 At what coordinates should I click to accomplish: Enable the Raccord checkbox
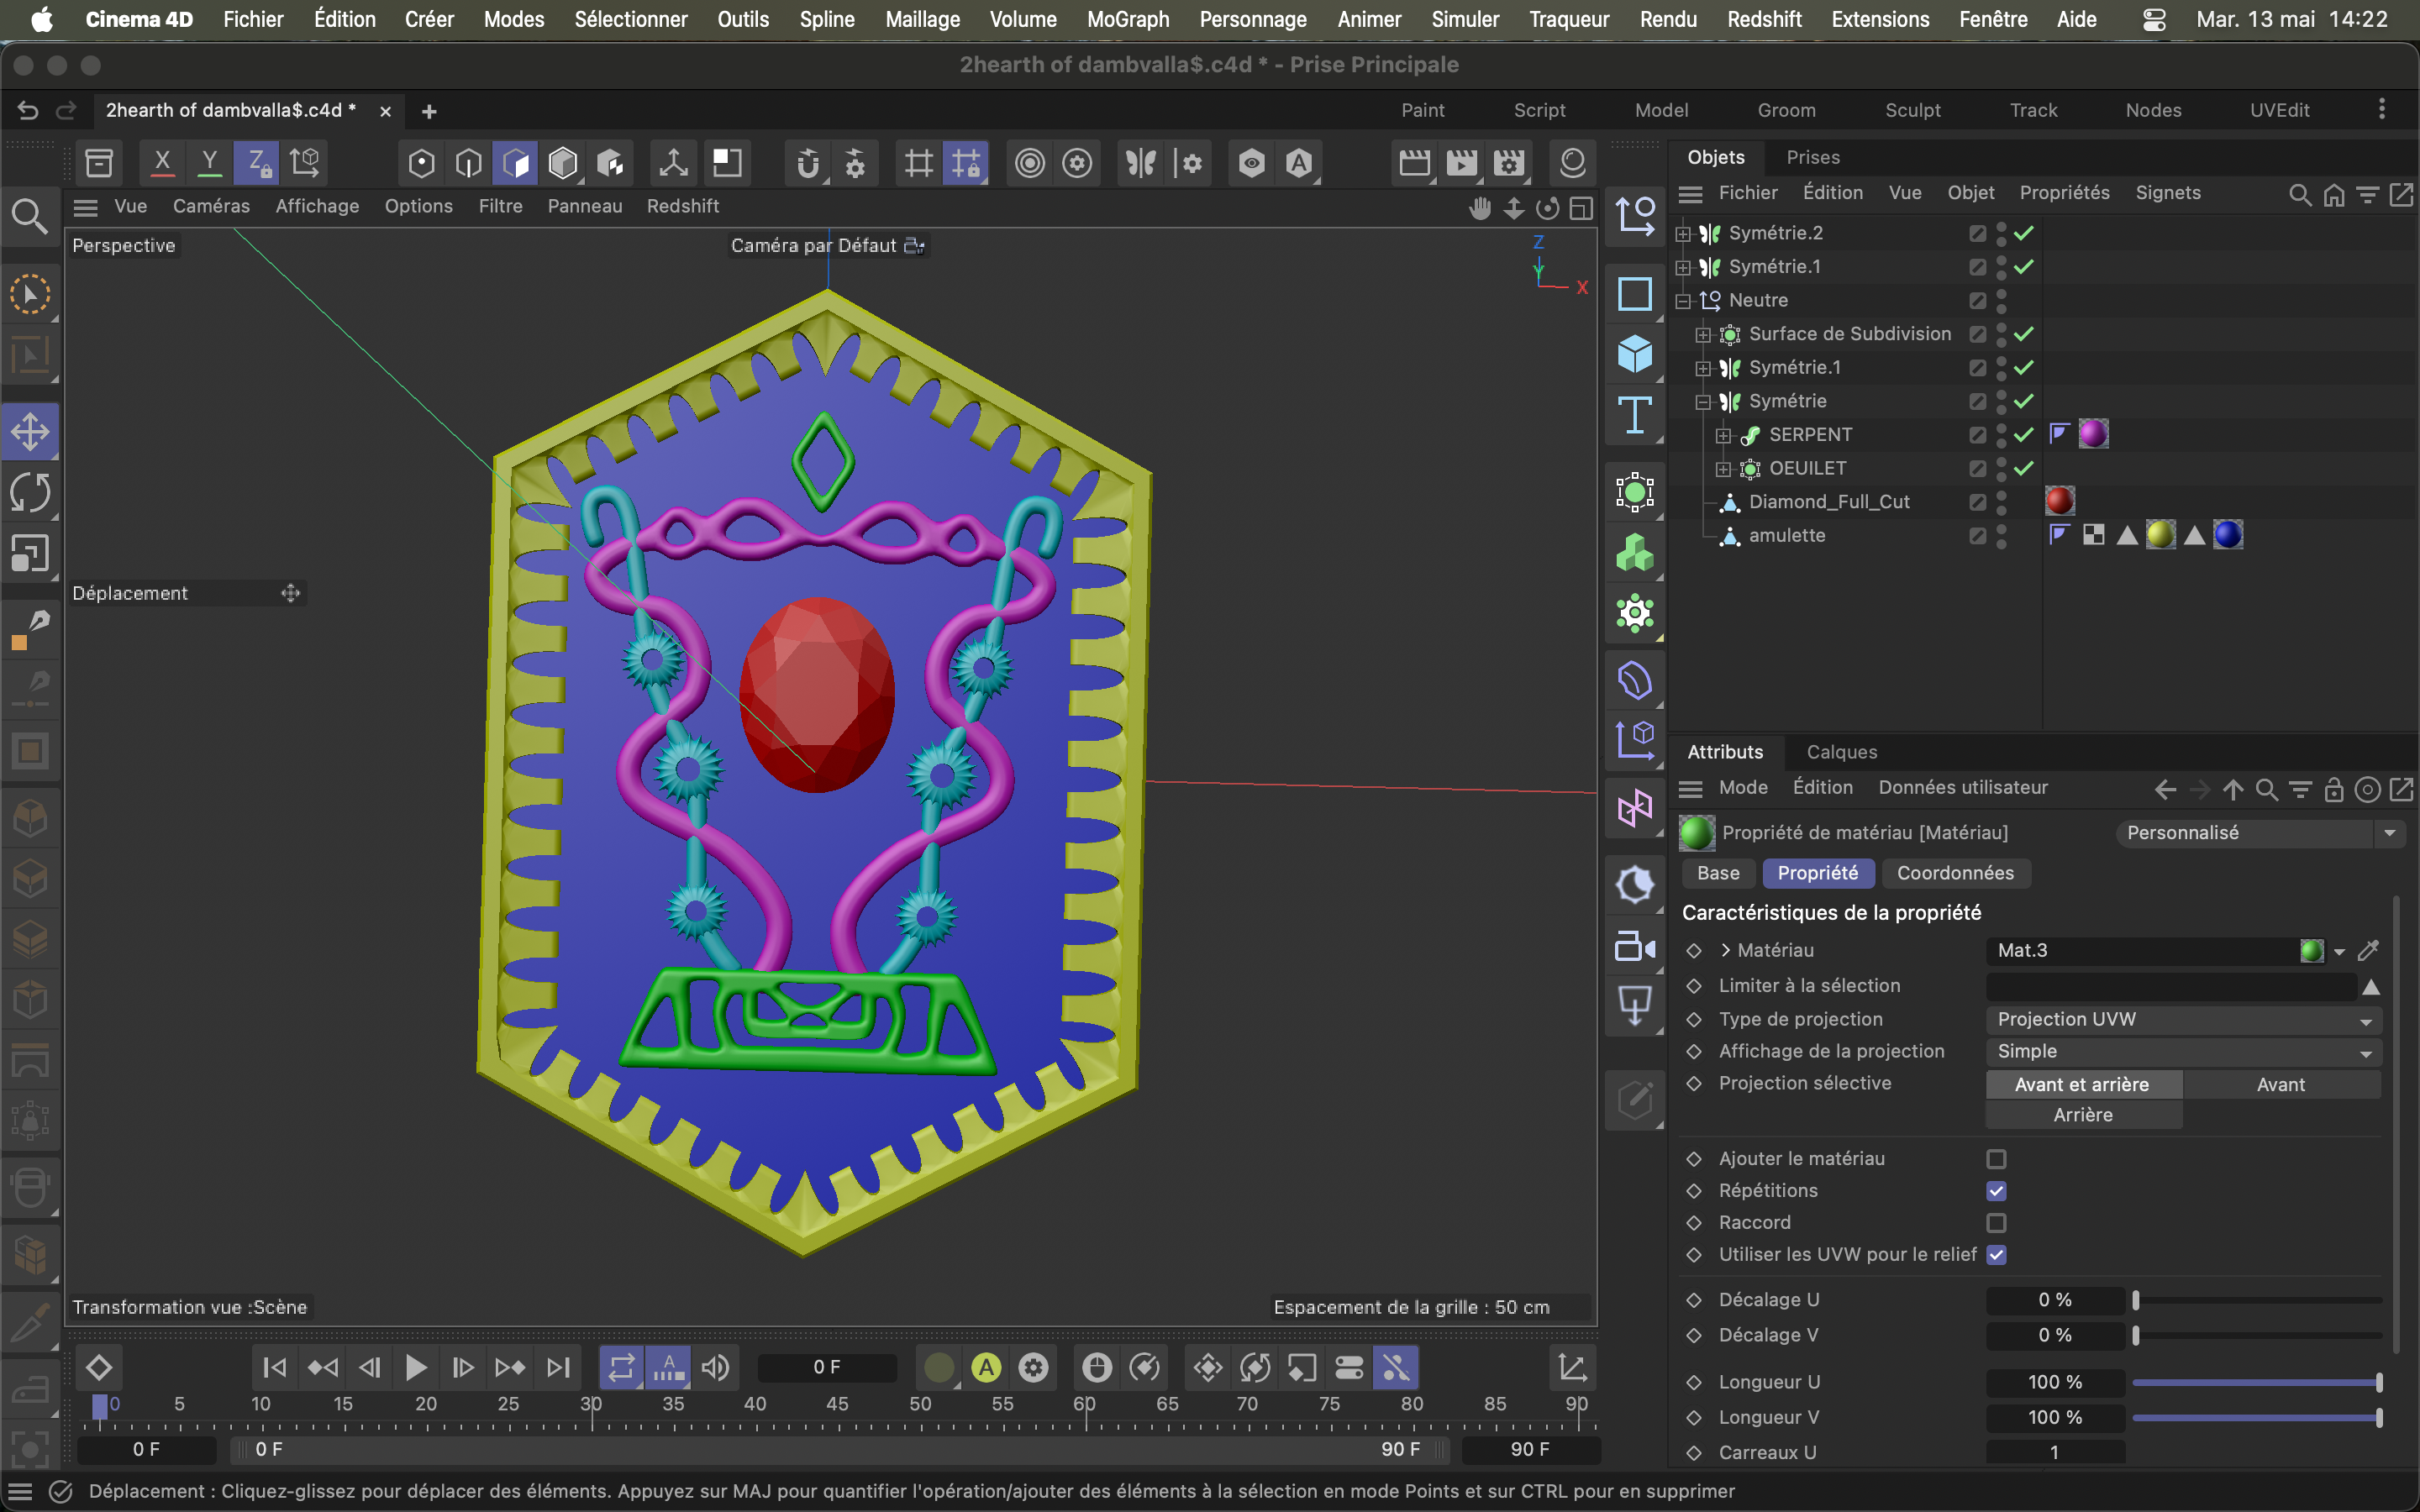[x=1996, y=1223]
